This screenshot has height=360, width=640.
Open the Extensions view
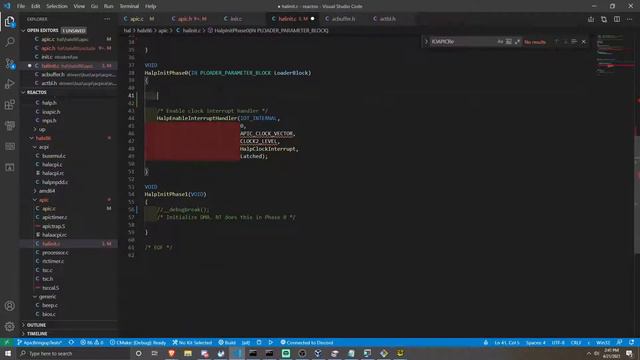coord(10,105)
